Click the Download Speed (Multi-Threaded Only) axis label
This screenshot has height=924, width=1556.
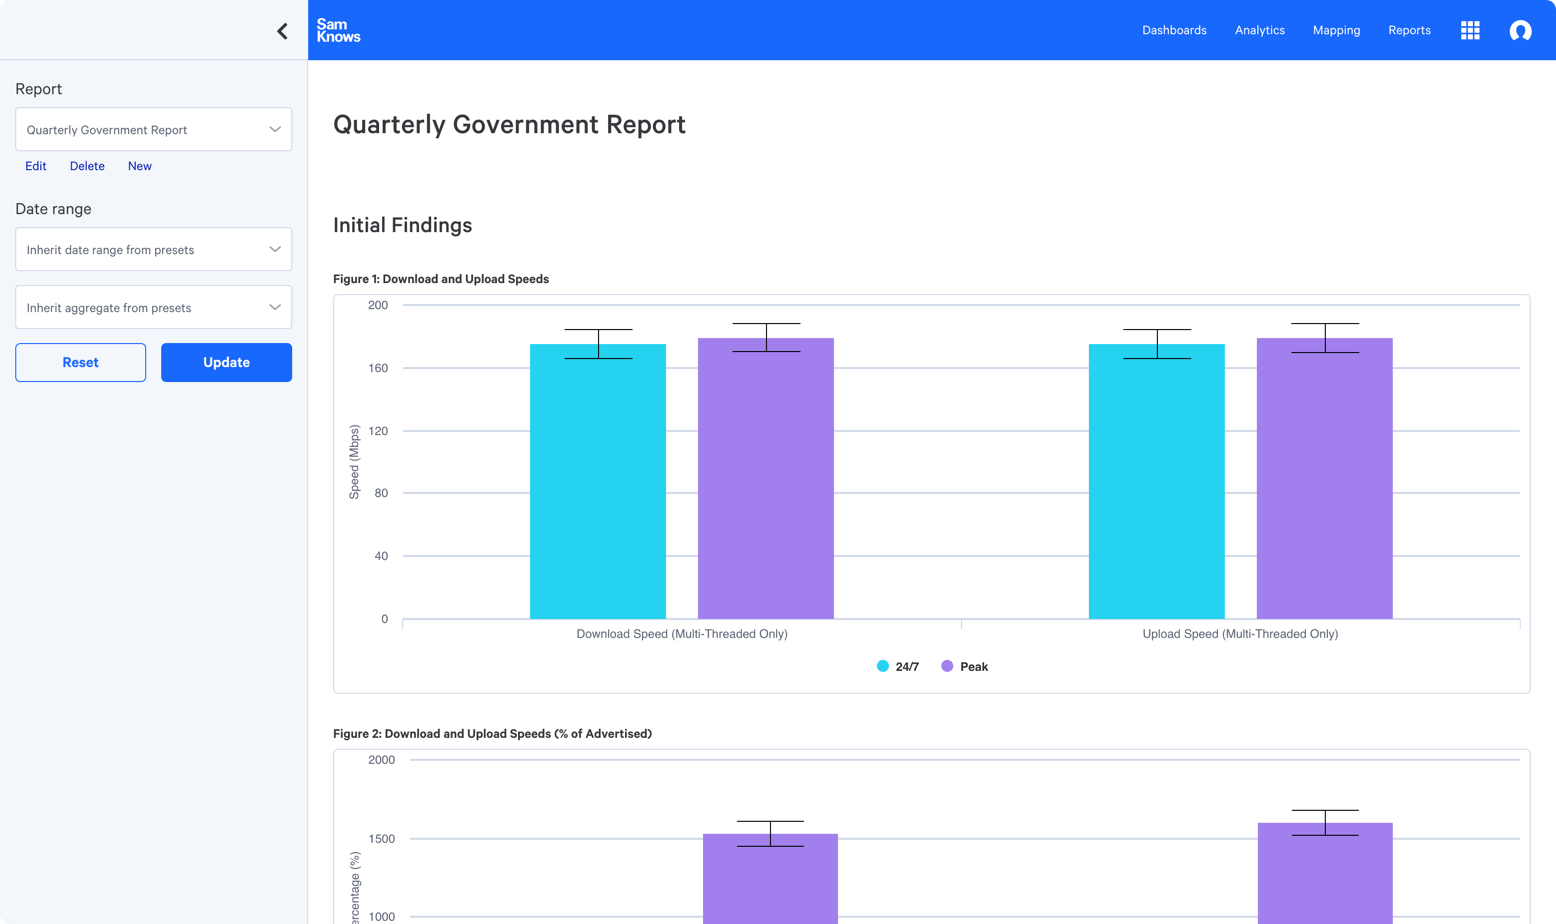click(x=682, y=634)
